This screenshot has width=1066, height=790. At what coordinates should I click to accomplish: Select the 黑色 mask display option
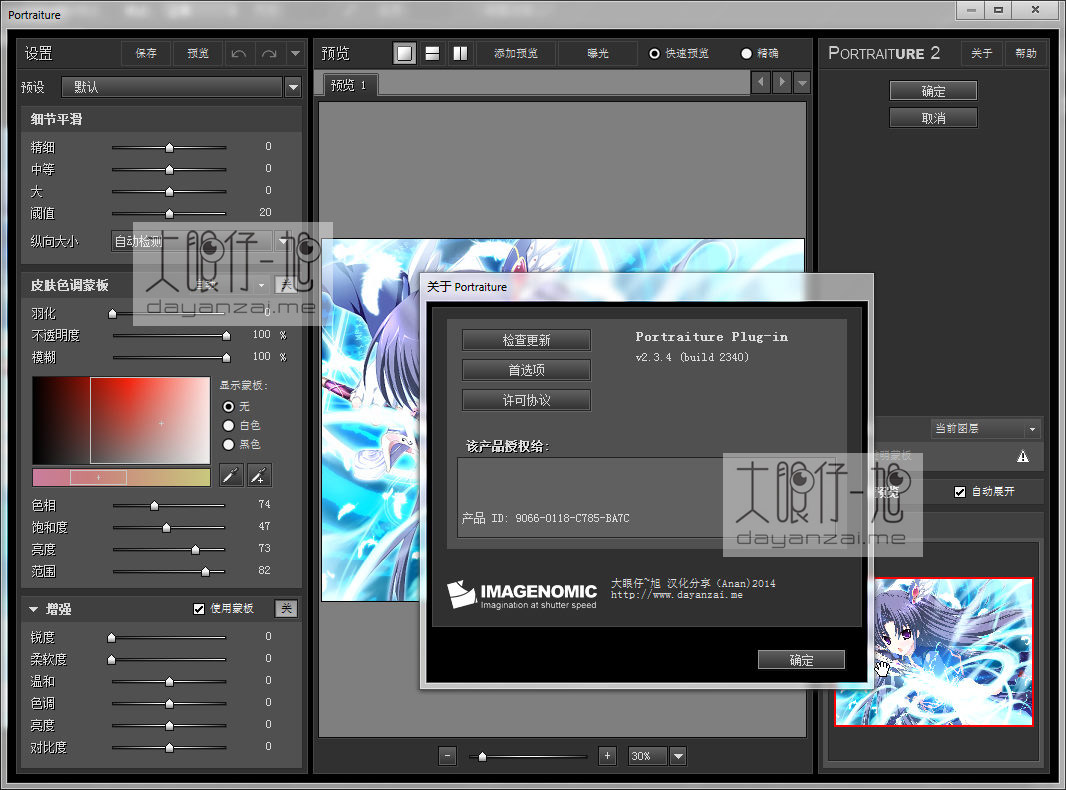[x=228, y=445]
